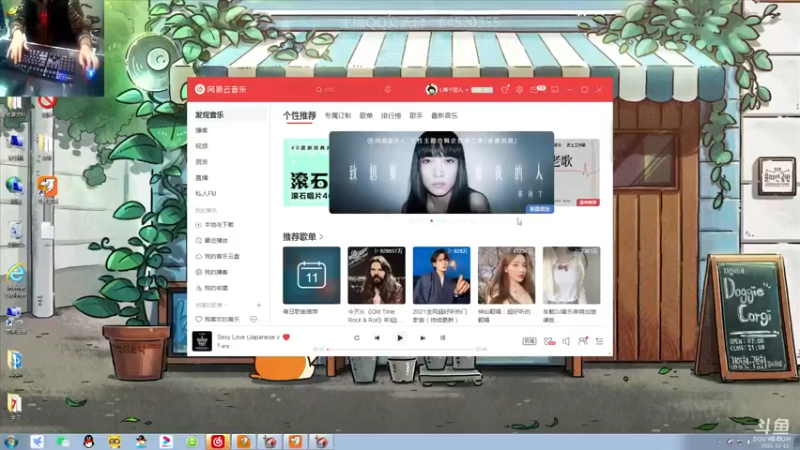Toggle the red heart like button
This screenshot has height=450, width=800.
click(x=286, y=337)
